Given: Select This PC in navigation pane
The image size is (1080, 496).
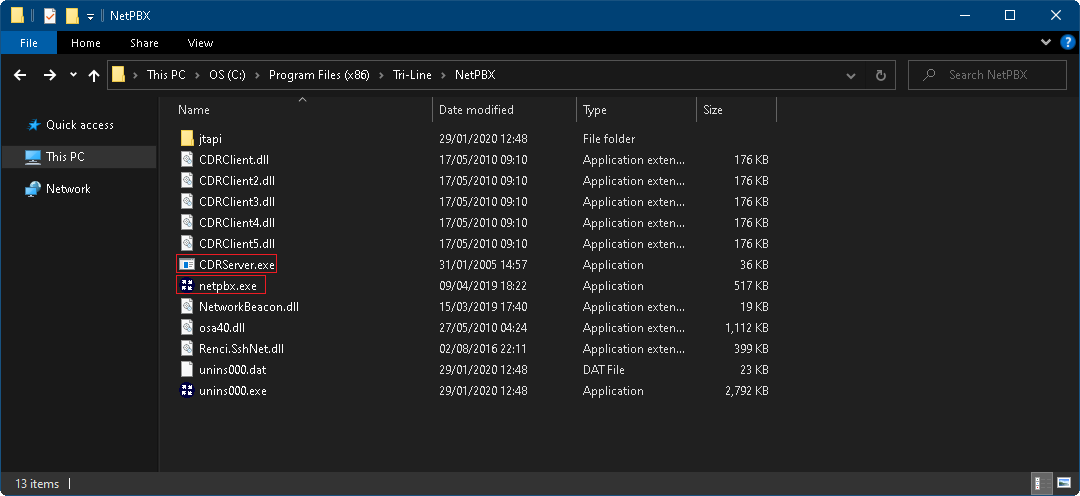Looking at the screenshot, I should (65, 157).
